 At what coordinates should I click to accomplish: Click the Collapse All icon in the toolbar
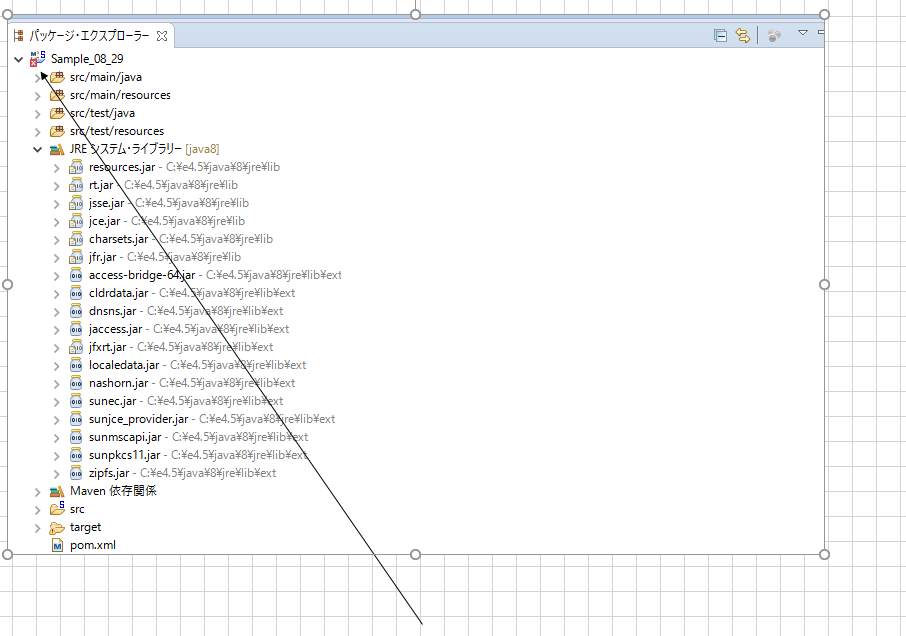click(x=720, y=33)
